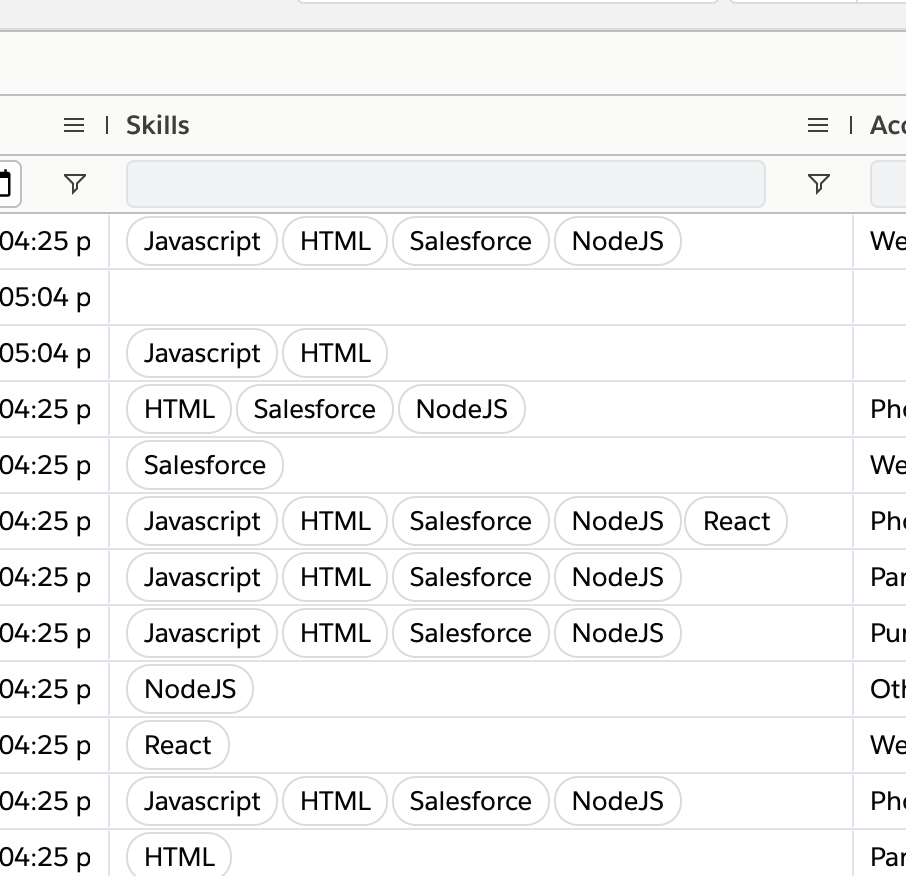Click the HTML chip in the bottom row
This screenshot has width=906, height=876.
(179, 857)
